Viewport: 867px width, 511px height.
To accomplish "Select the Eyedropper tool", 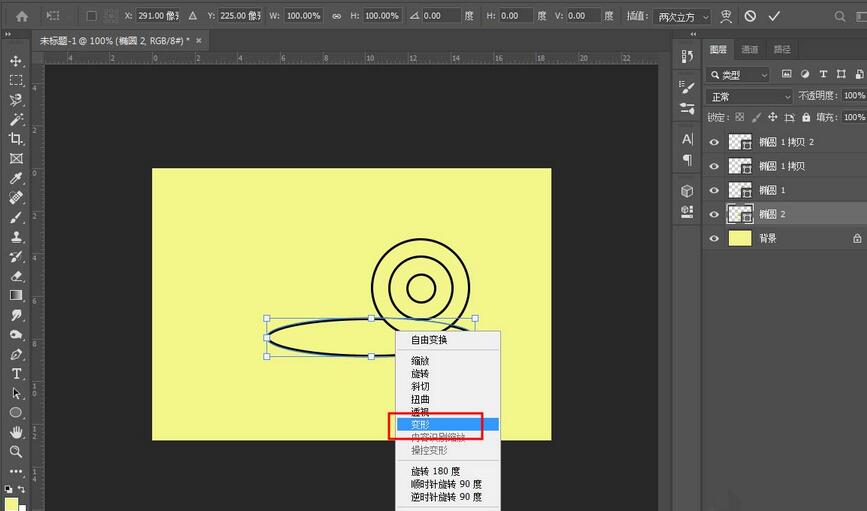I will pyautogui.click(x=16, y=178).
